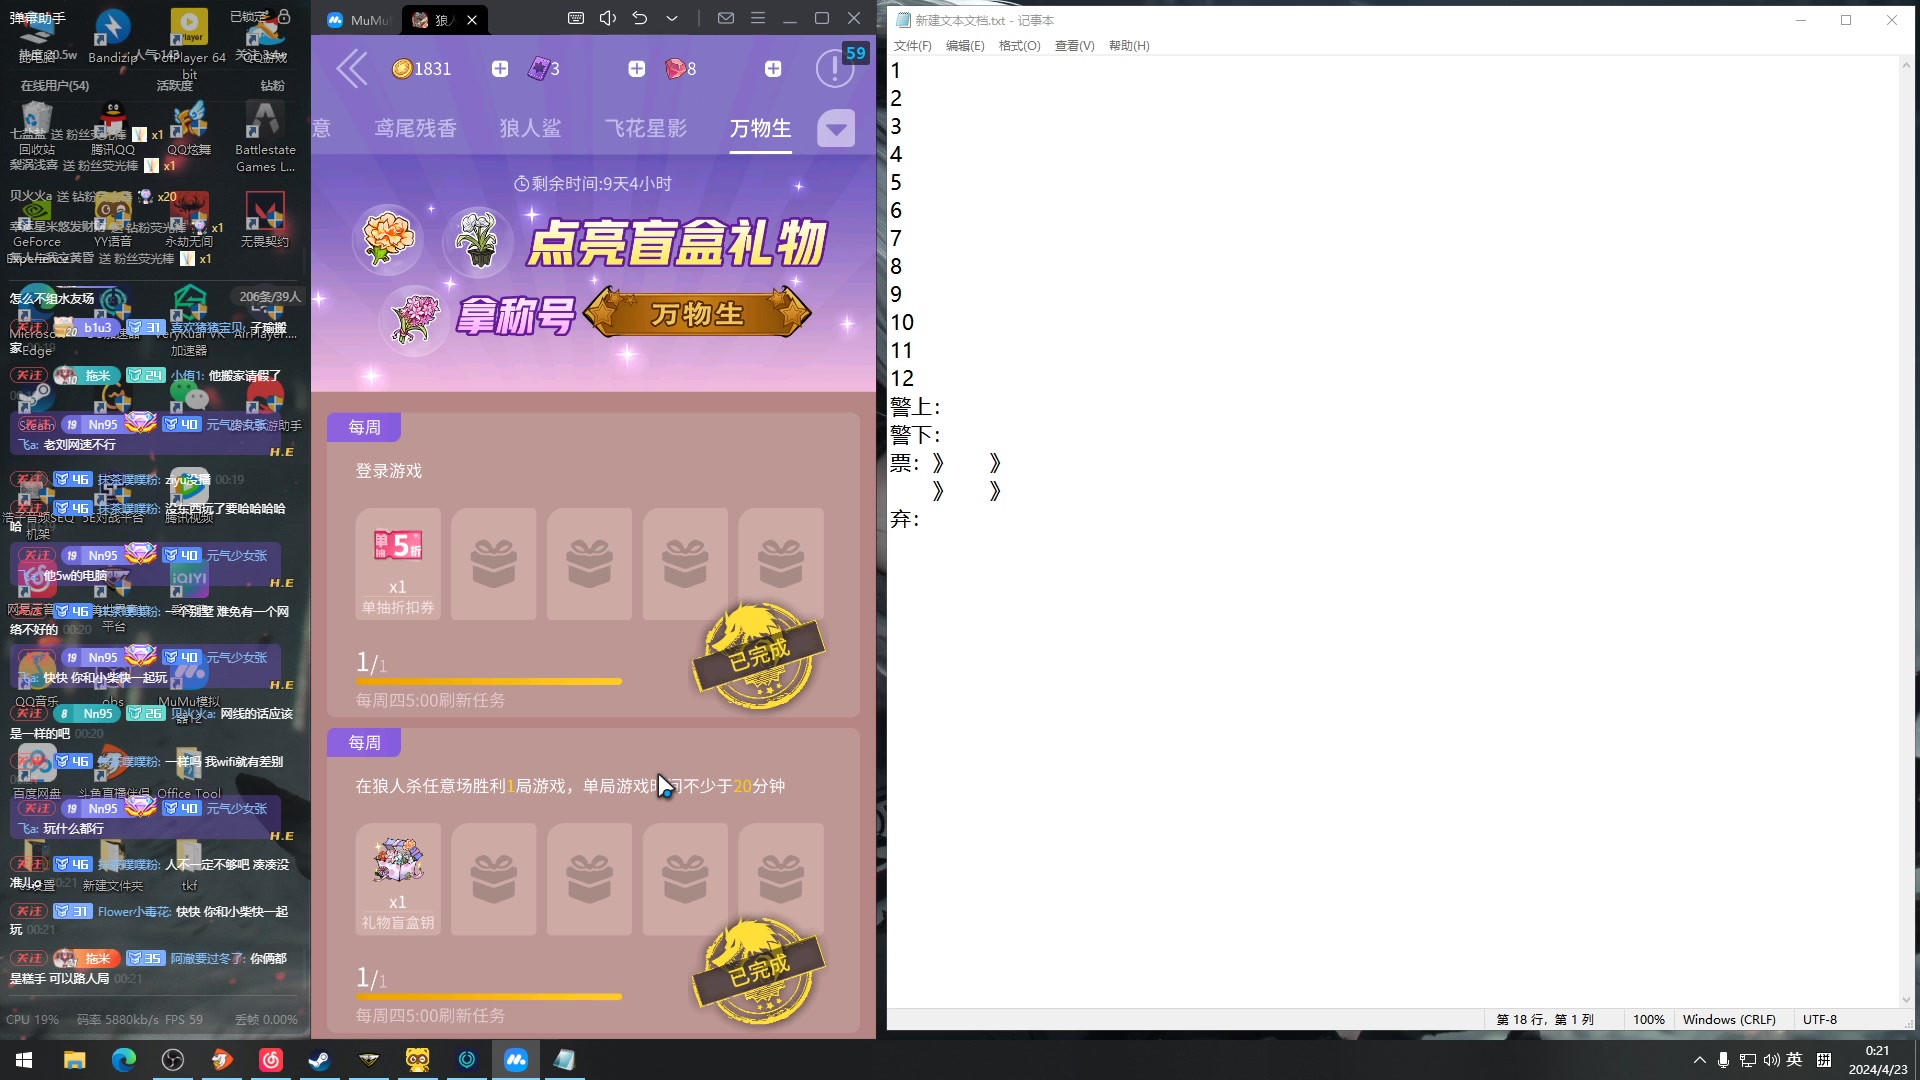Click the 100% zoom status in Notepad
The width and height of the screenshot is (1920, 1080).
[x=1648, y=1020]
